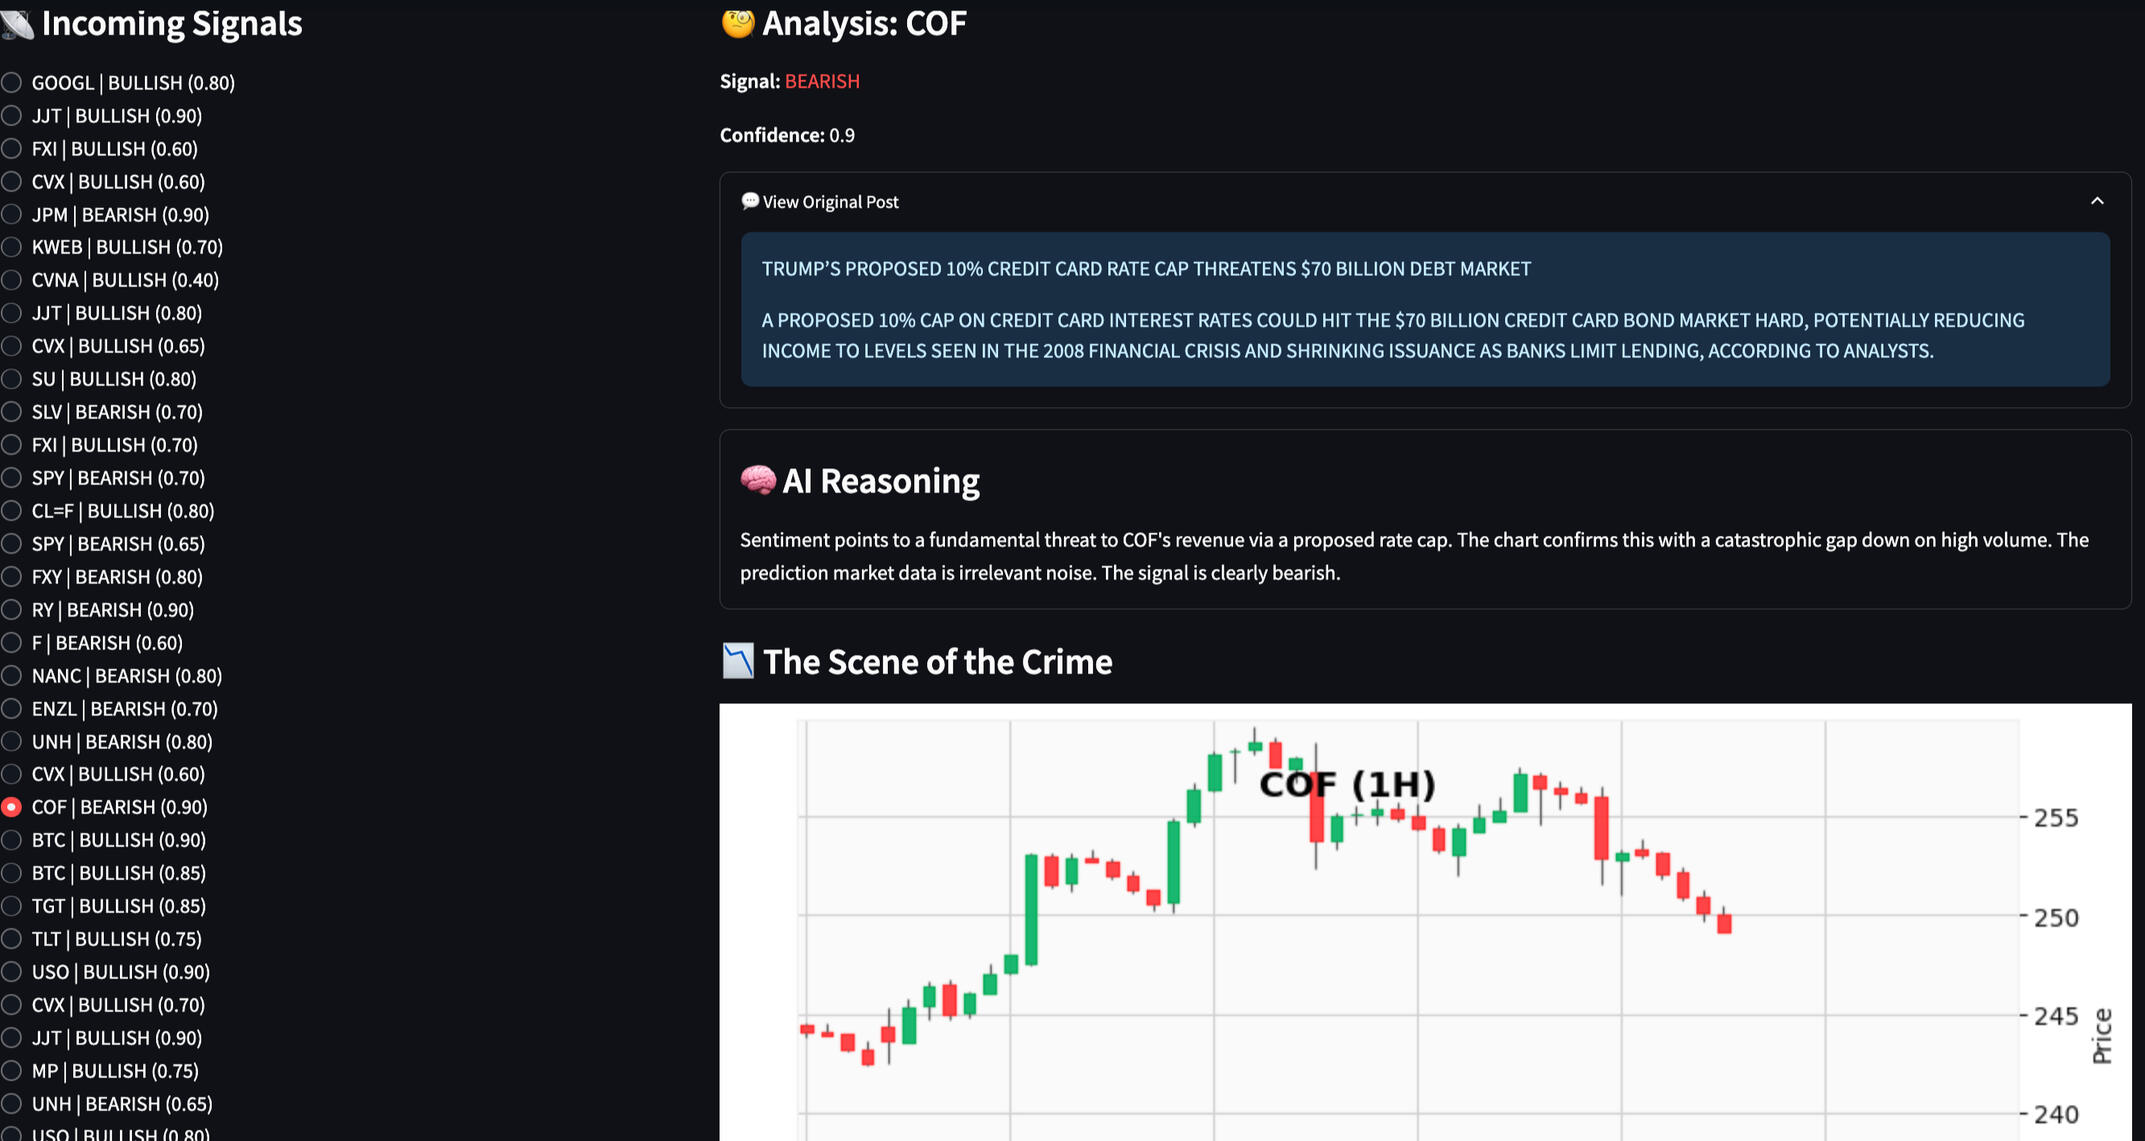This screenshot has width=2145, height=1141.
Task: Click the View Original Post expander label
Action: (x=830, y=202)
